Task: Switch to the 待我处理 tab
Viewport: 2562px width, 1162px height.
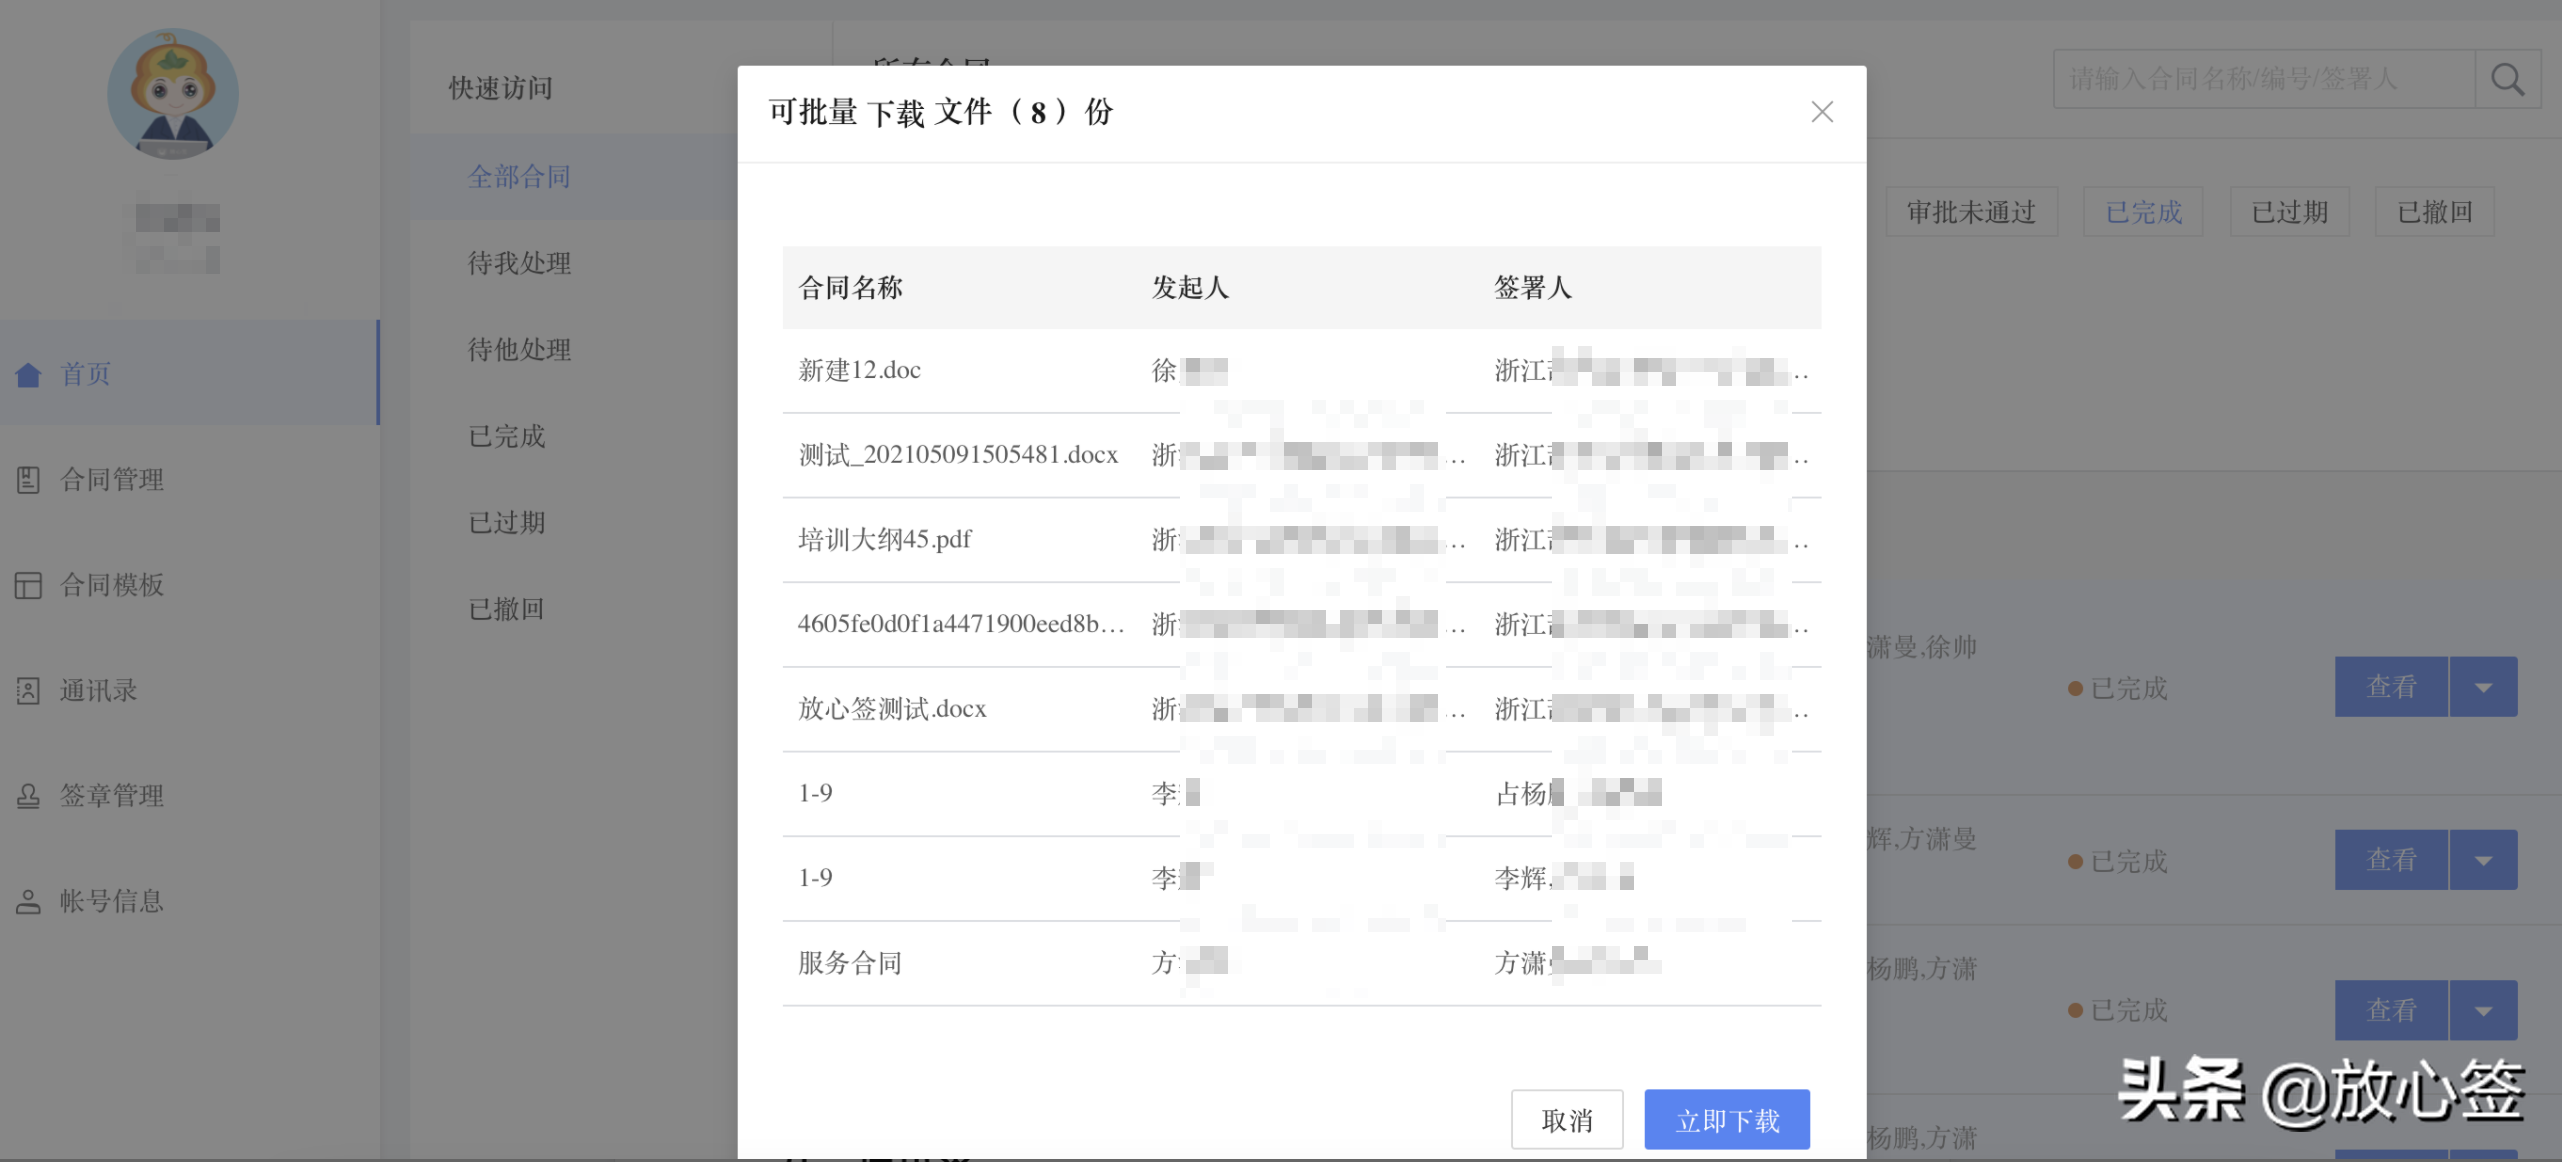Action: (x=518, y=263)
